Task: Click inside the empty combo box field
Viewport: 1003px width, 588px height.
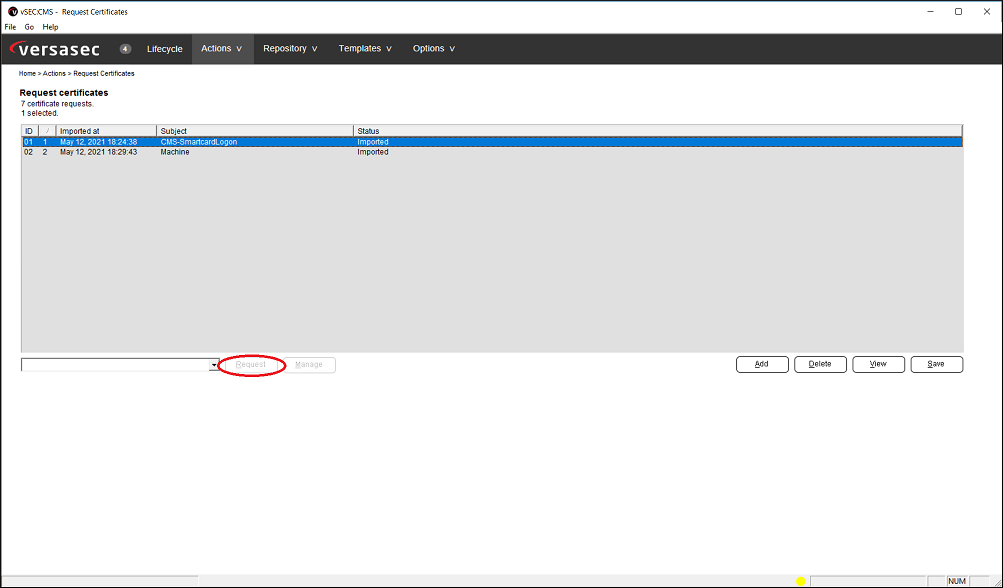Action: click(x=116, y=365)
